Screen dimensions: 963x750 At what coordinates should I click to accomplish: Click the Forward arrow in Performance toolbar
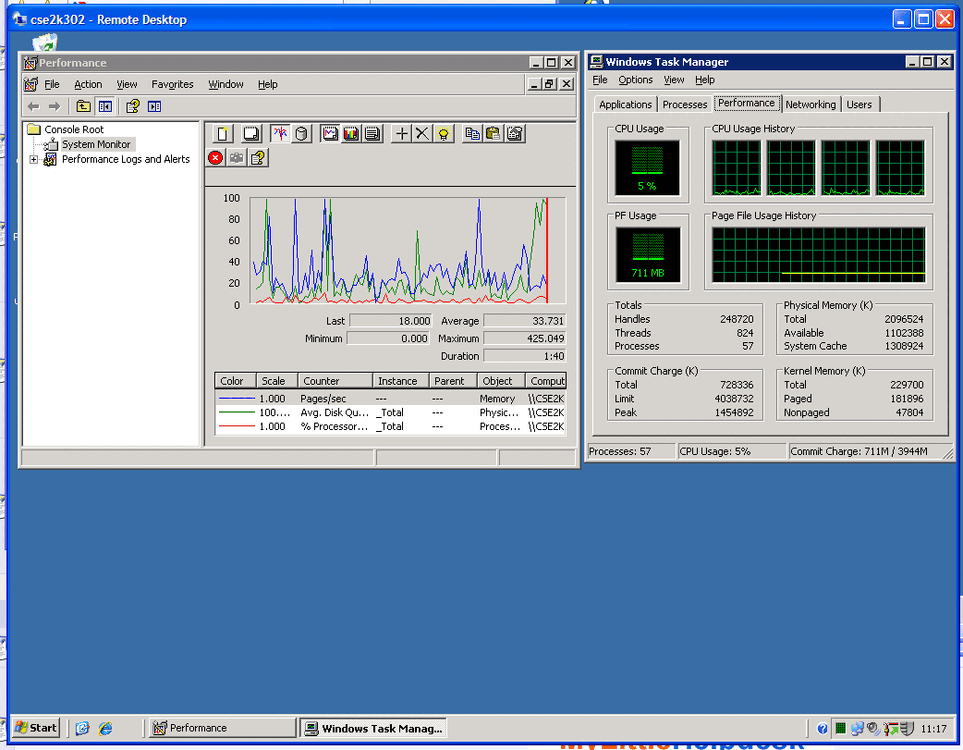[55, 106]
